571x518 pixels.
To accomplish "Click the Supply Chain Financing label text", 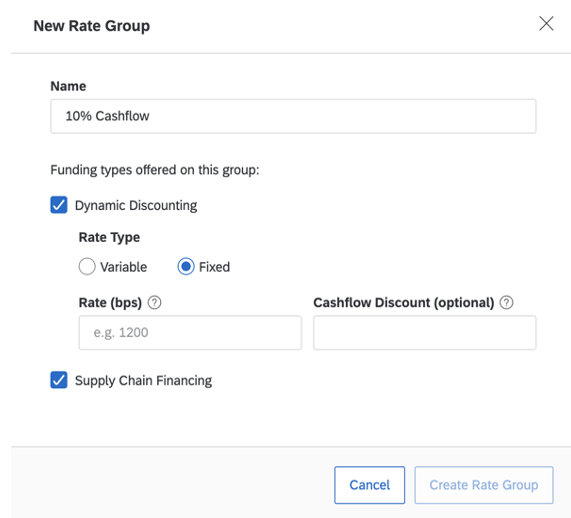I will (143, 380).
